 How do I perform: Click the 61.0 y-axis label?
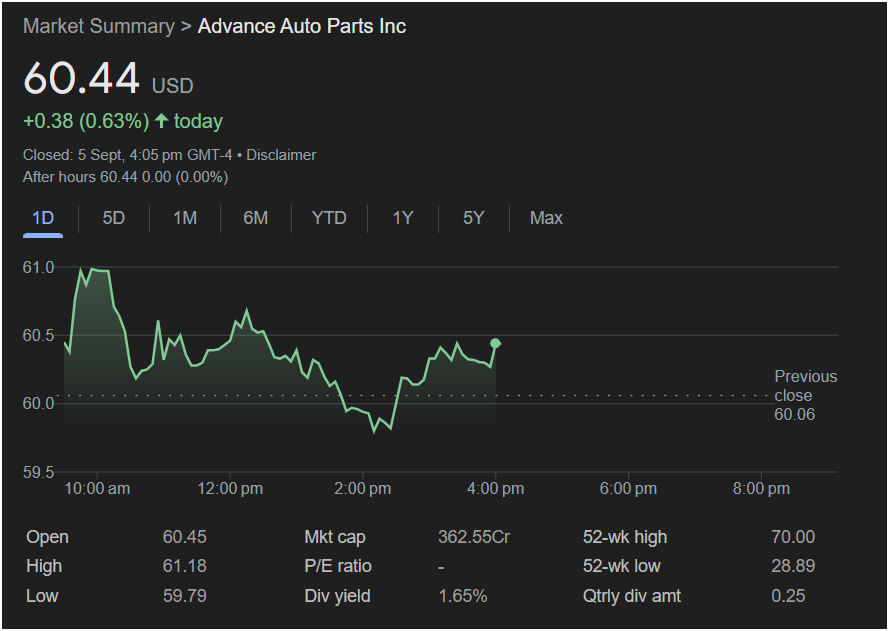click(x=38, y=268)
